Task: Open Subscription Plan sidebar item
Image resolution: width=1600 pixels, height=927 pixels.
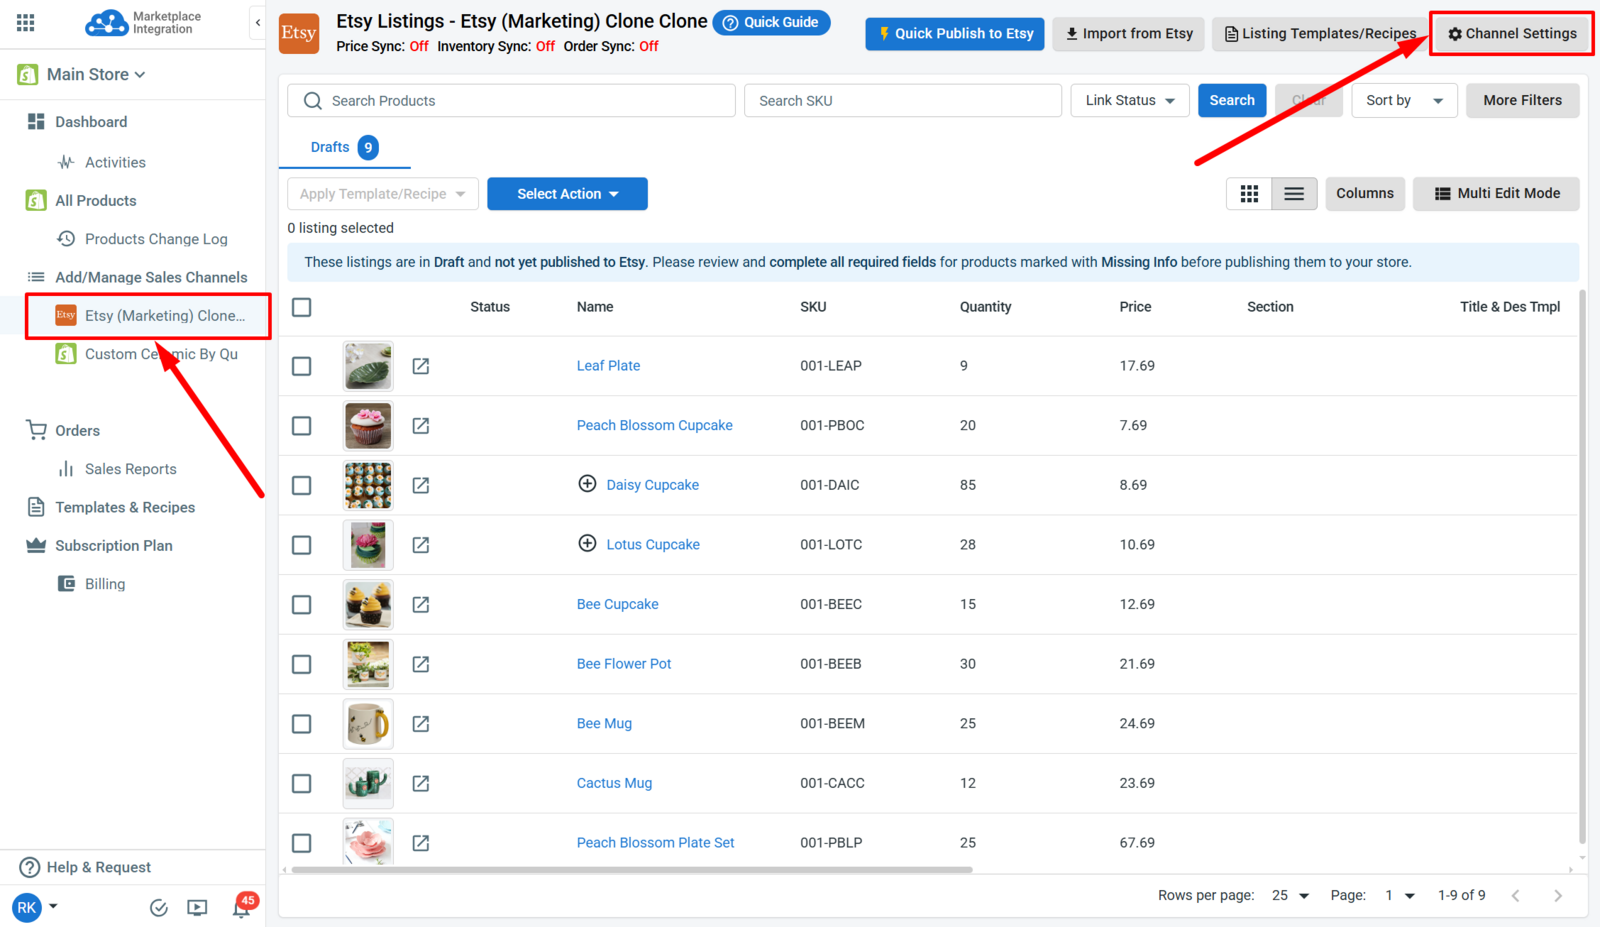Action: [x=114, y=546]
